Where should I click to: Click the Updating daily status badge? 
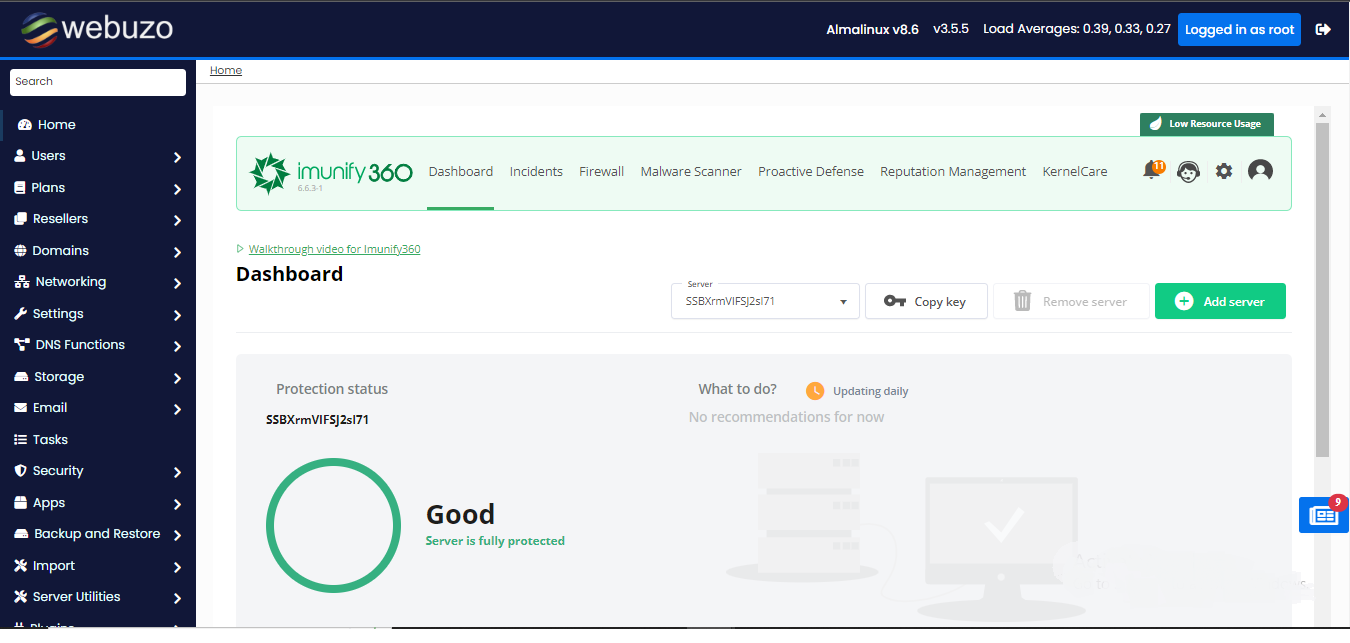(x=856, y=391)
